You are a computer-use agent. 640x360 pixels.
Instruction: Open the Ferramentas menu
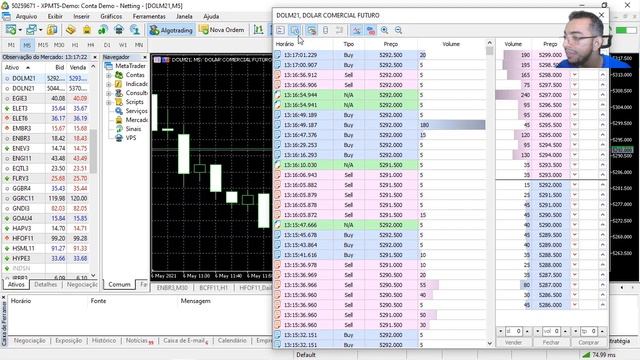tap(149, 16)
